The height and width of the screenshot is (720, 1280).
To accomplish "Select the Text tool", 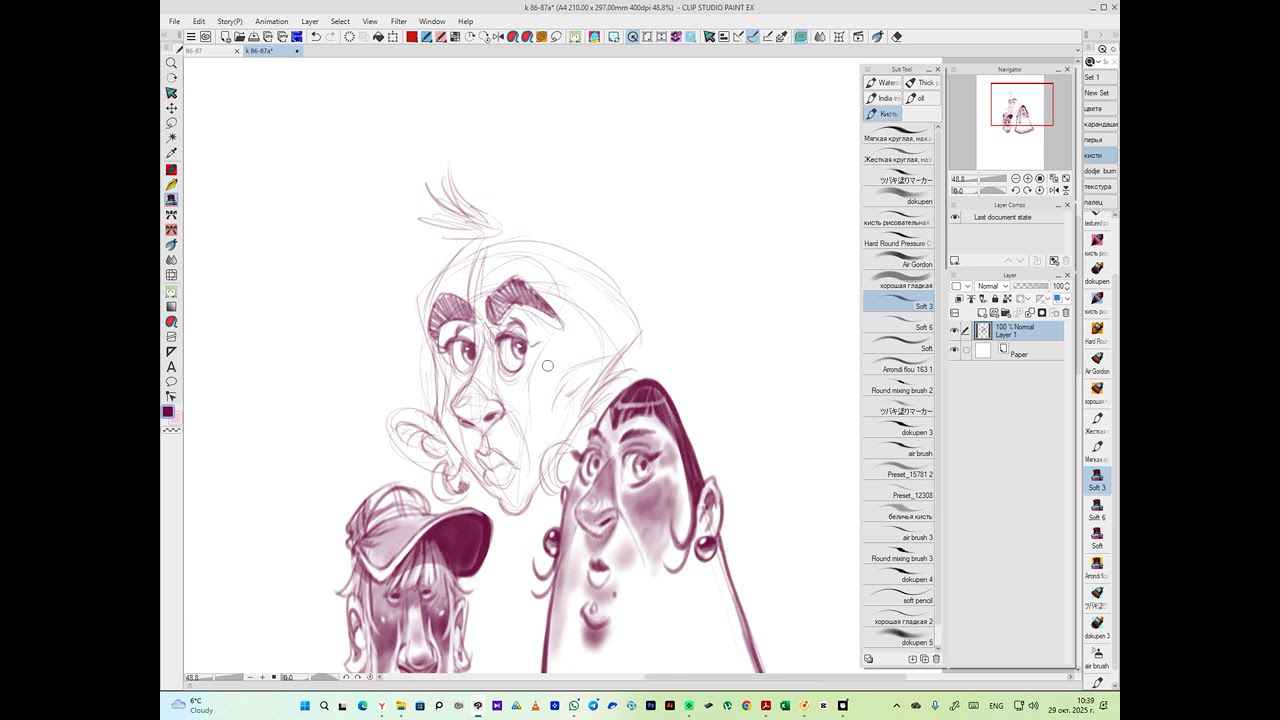I will tap(171, 367).
